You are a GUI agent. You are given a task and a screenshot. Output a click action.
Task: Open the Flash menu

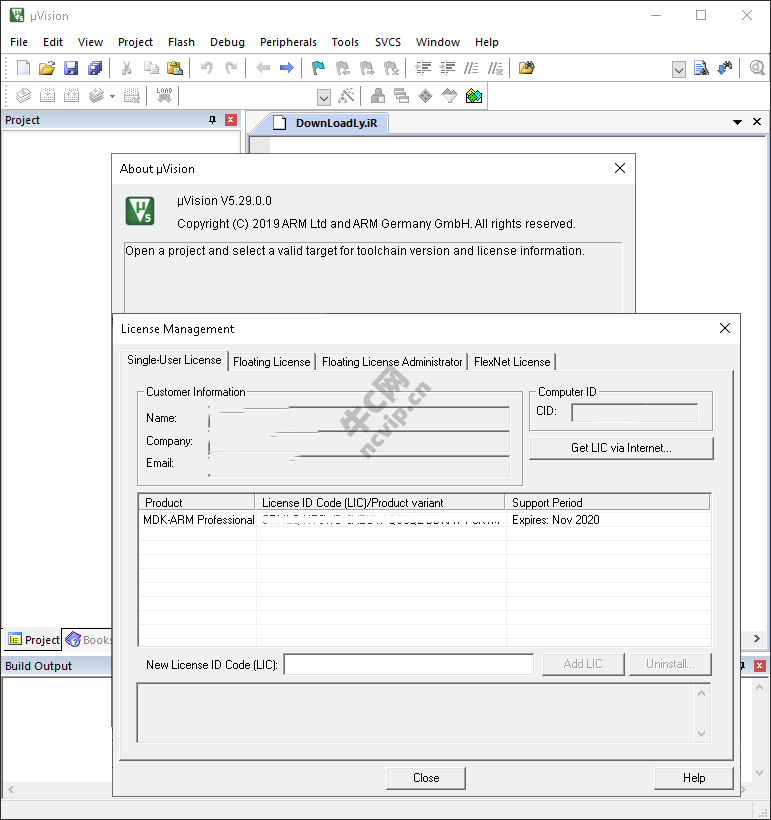pos(181,42)
